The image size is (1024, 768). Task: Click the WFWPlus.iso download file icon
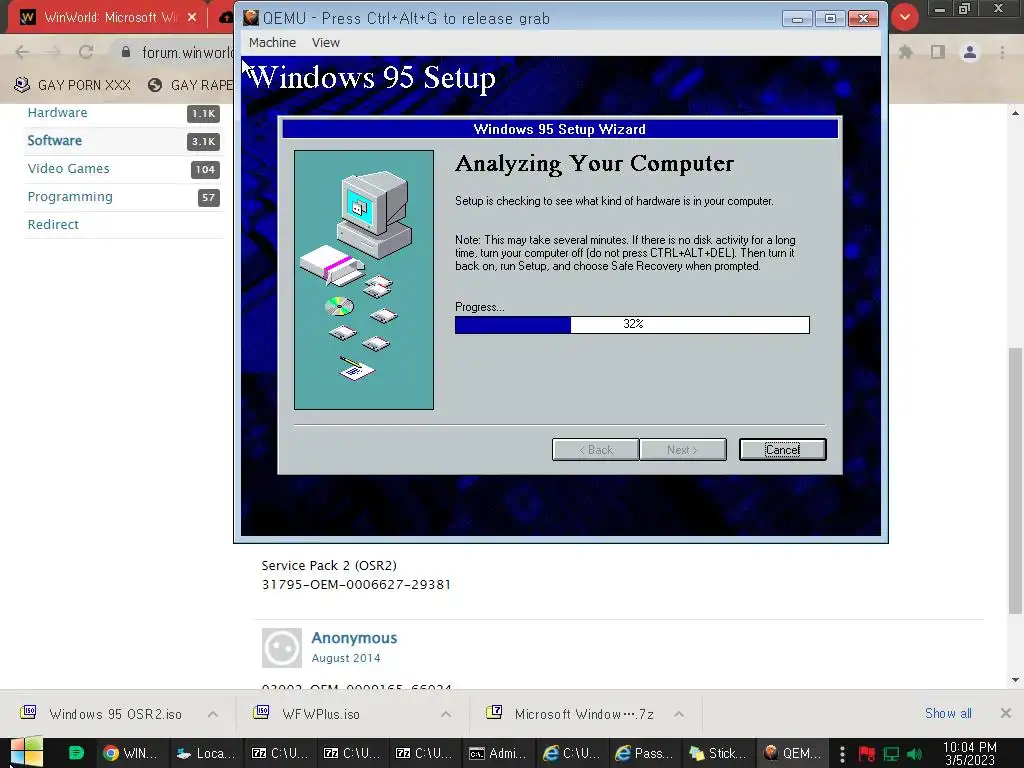(x=261, y=712)
